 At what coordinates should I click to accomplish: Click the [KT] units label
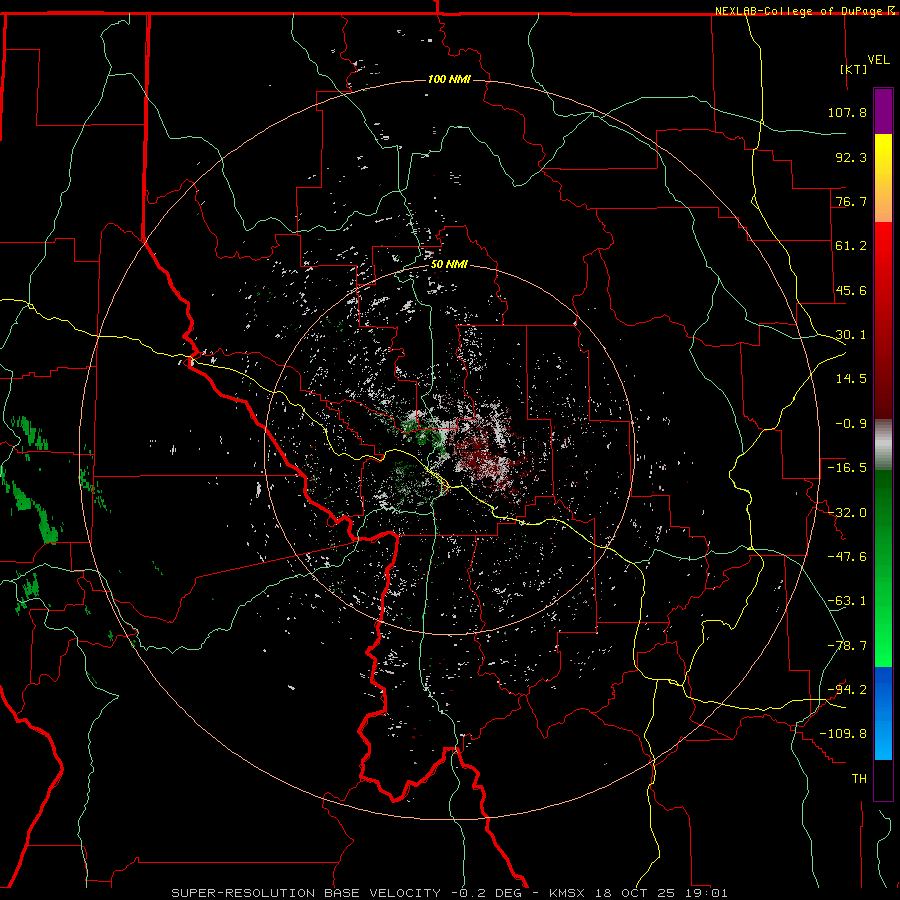(854, 69)
